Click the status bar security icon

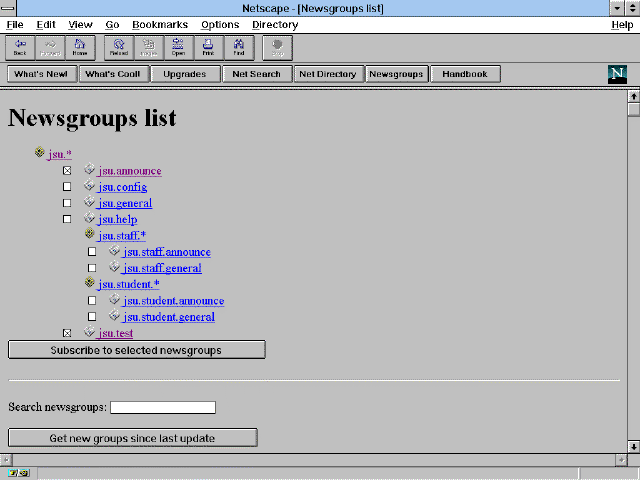tap(18, 473)
